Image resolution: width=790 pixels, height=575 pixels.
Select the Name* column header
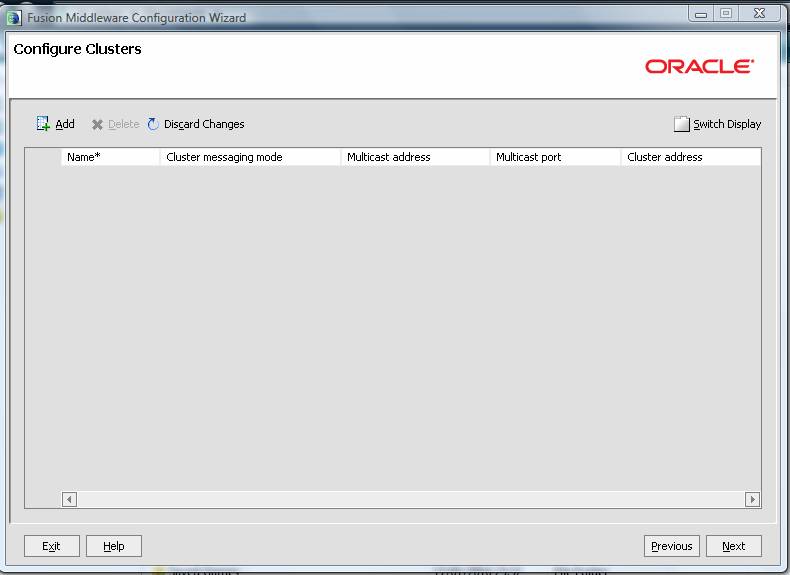[x=110, y=157]
